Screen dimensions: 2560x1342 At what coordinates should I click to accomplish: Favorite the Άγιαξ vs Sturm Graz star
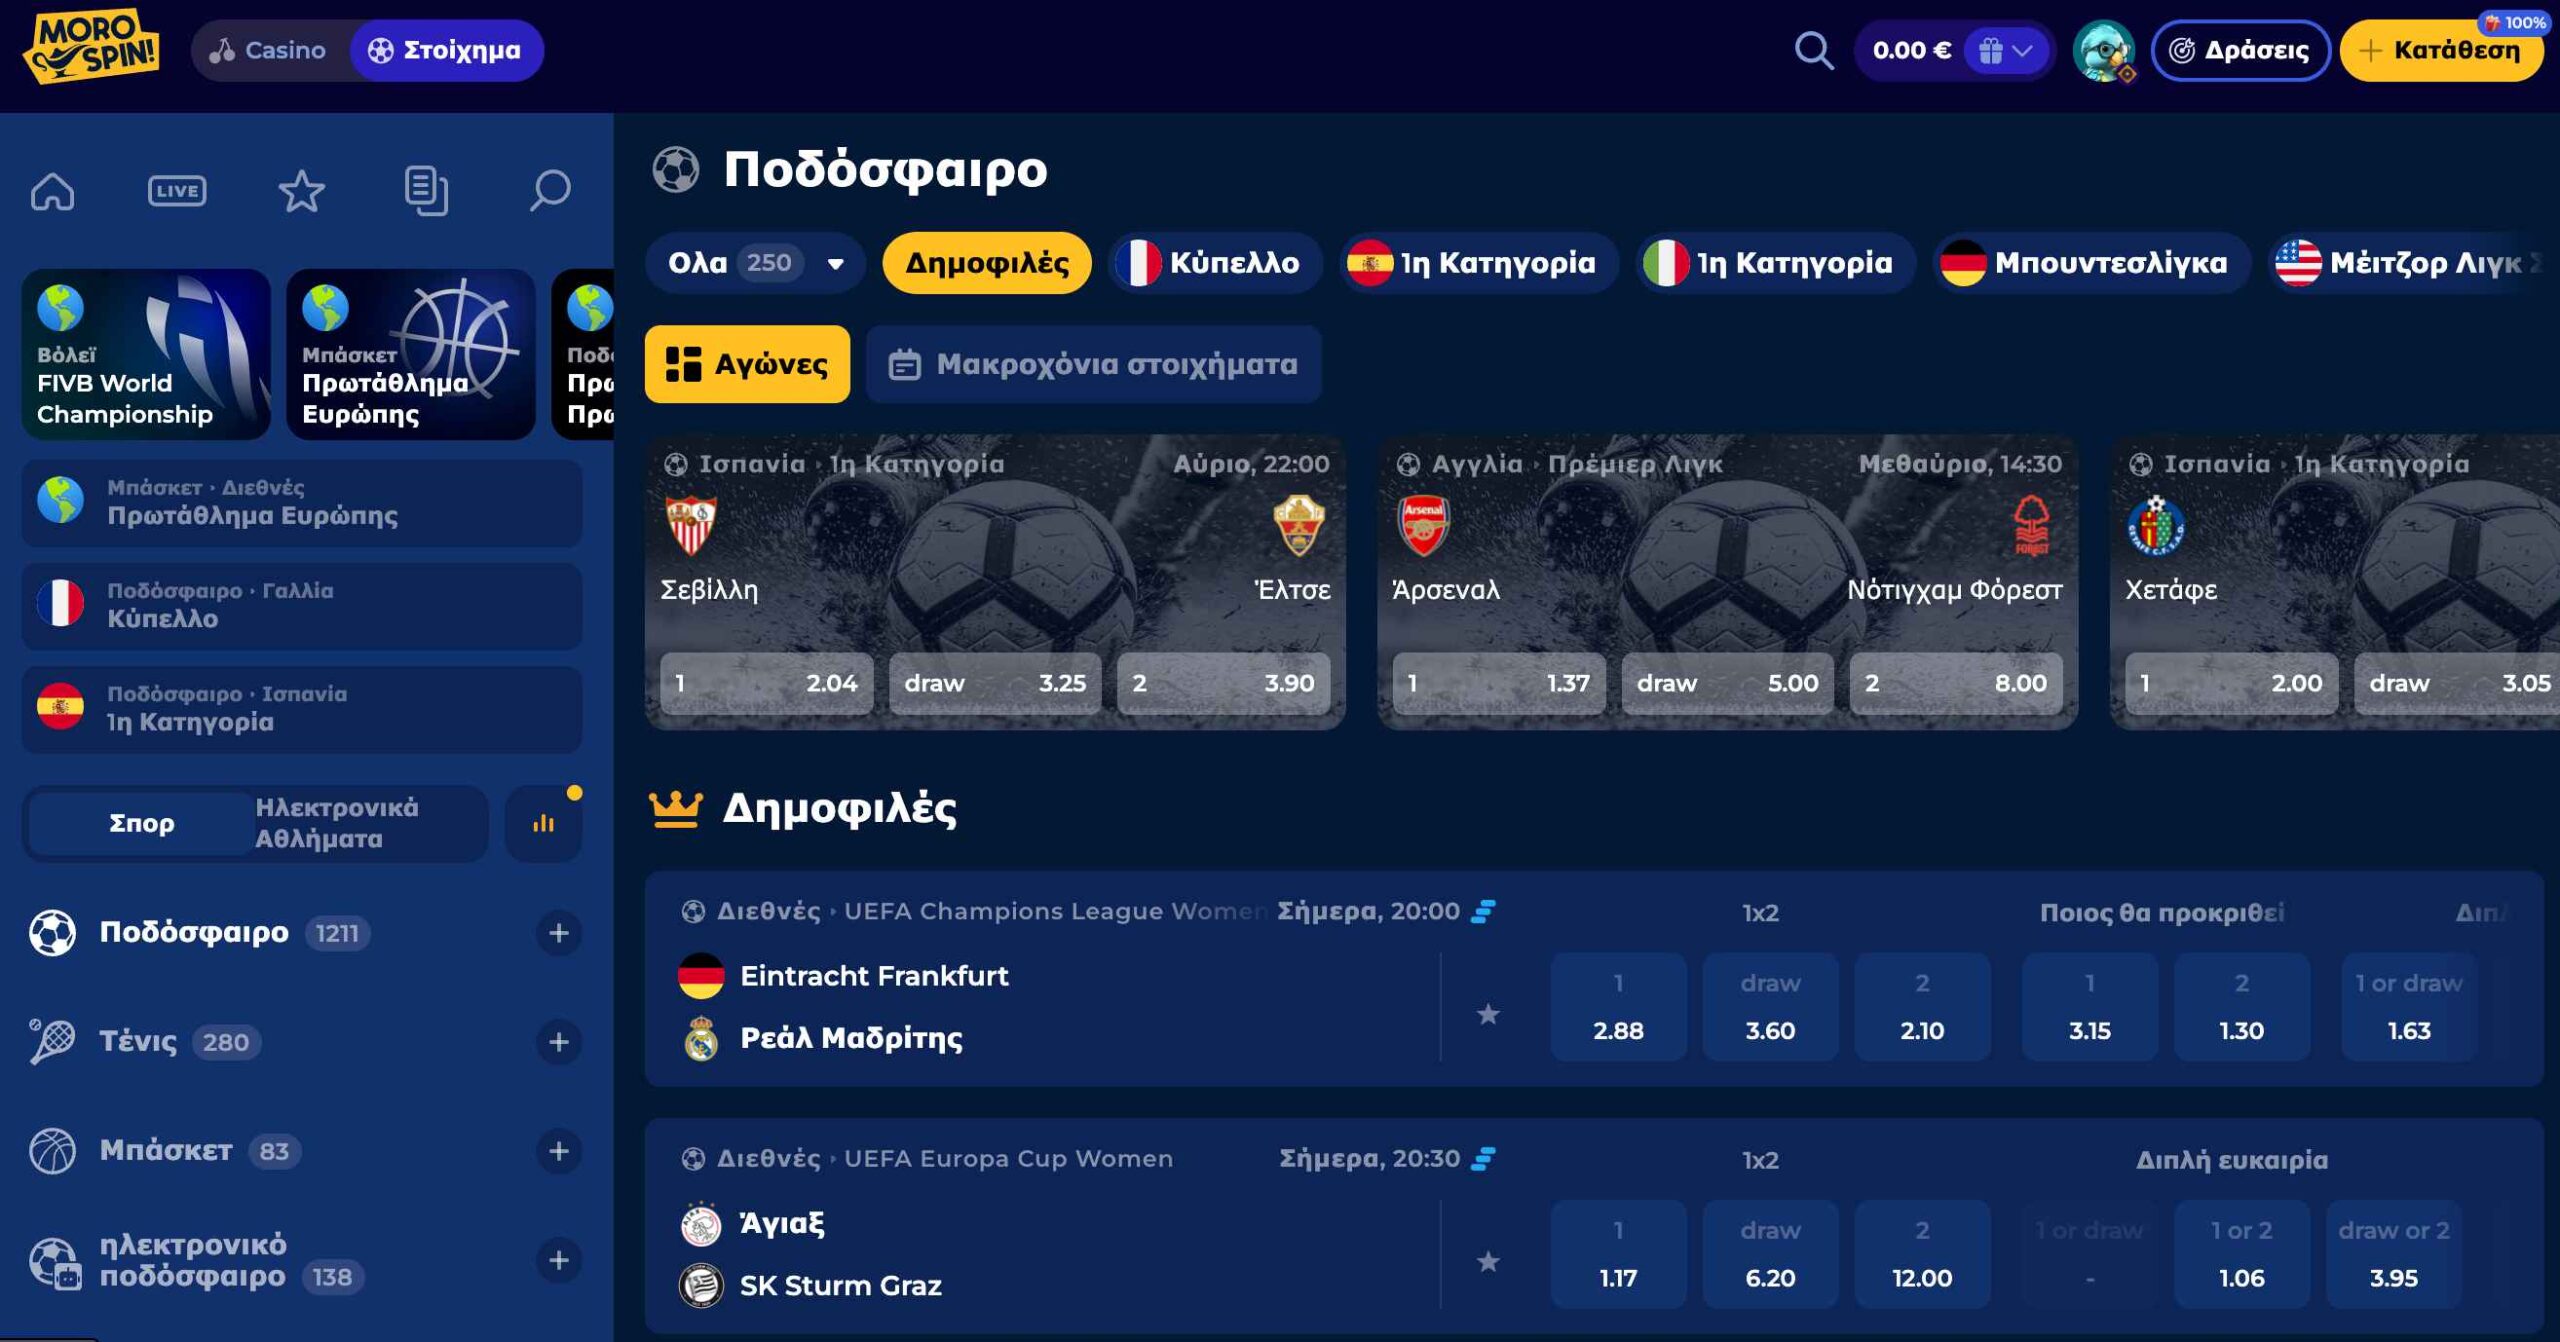[x=1488, y=1261]
